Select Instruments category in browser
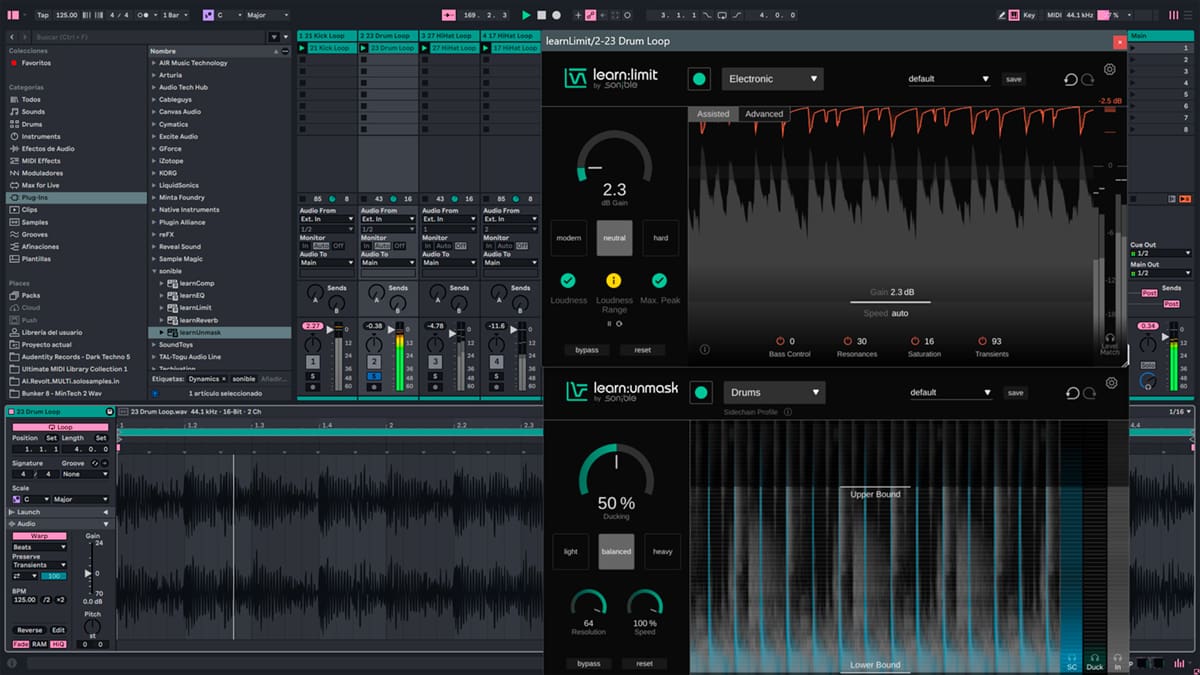 pyautogui.click(x=41, y=136)
